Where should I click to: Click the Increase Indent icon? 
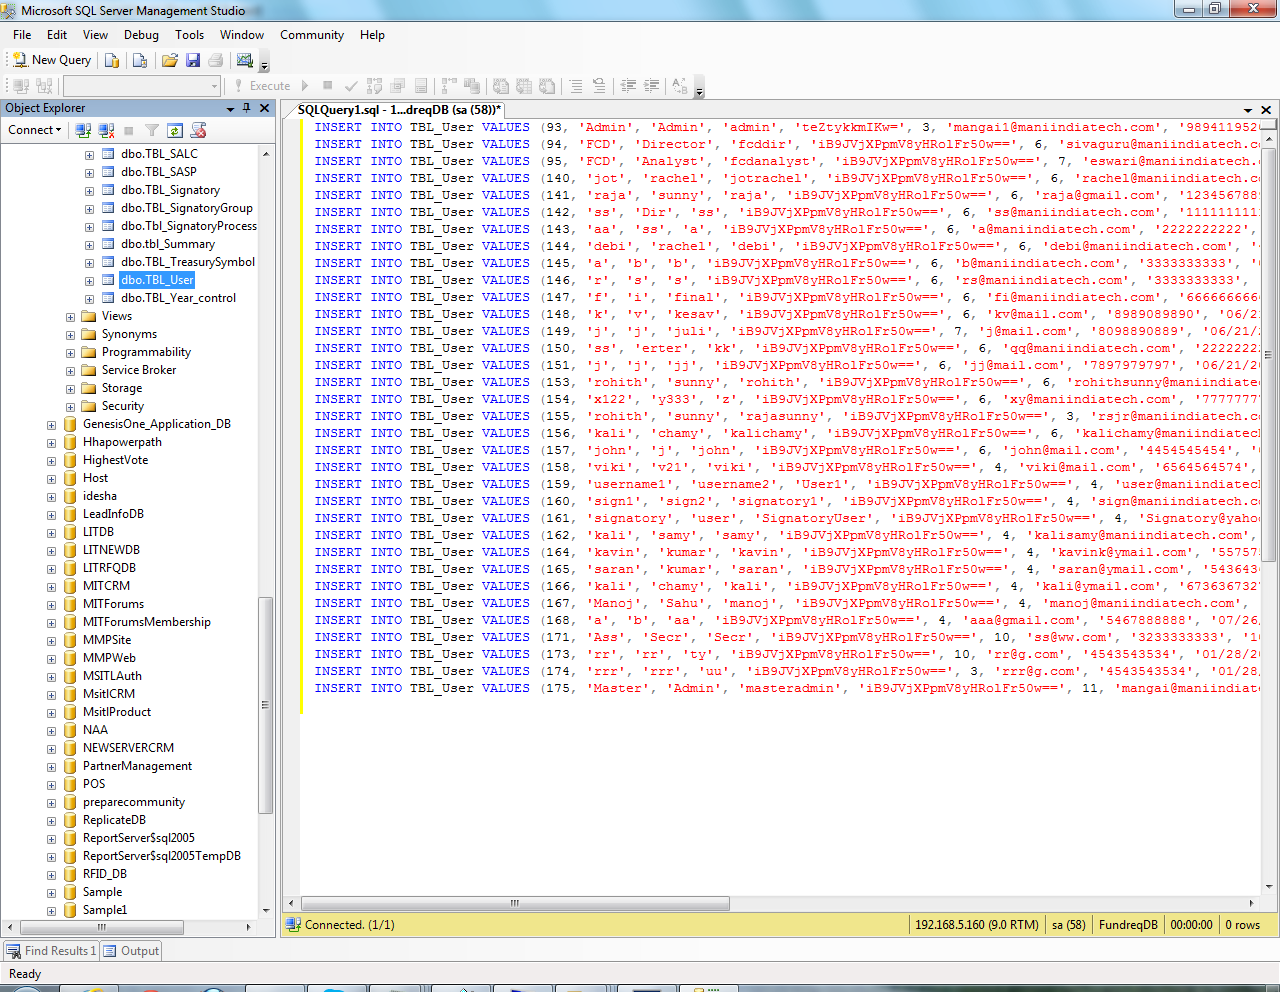pyautogui.click(x=651, y=86)
